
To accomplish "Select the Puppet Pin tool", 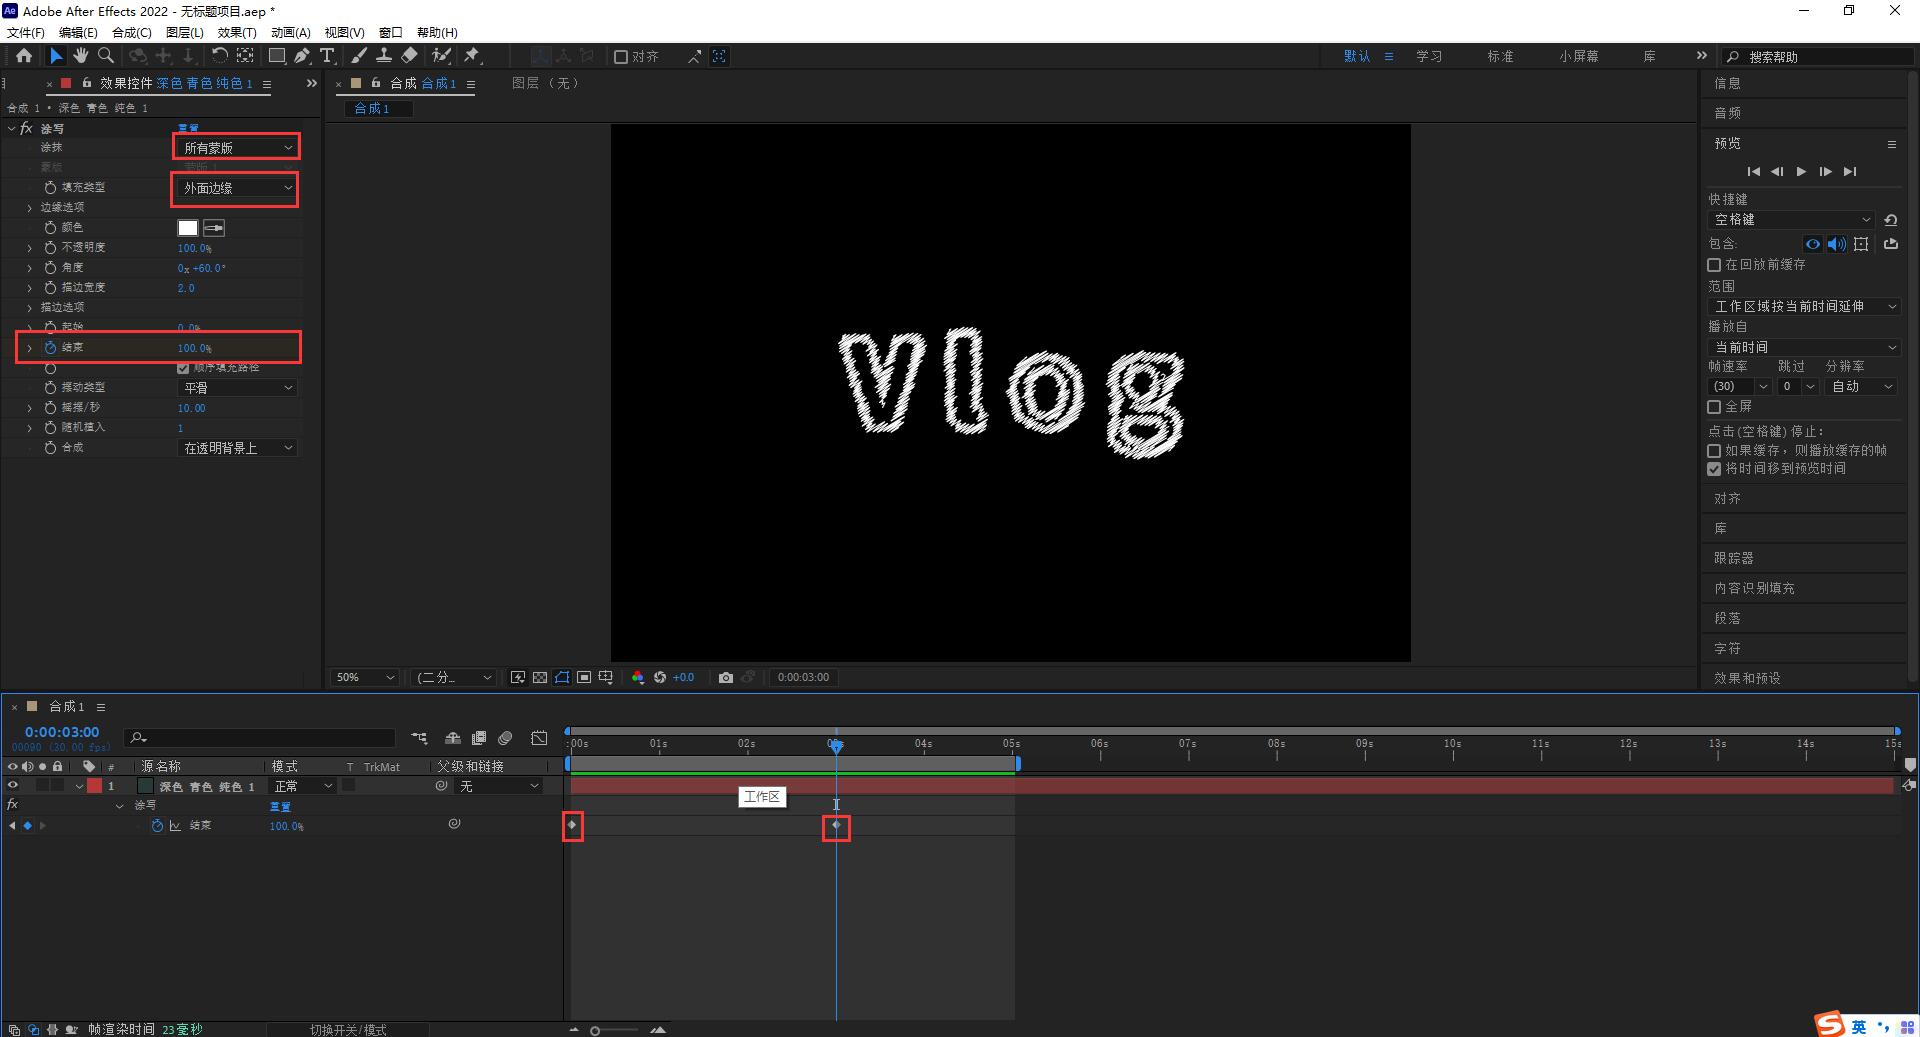I will pyautogui.click(x=472, y=56).
